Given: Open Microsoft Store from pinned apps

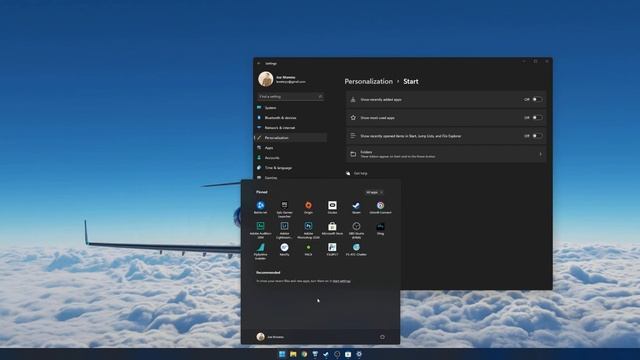Looking at the screenshot, I should coord(332,228).
